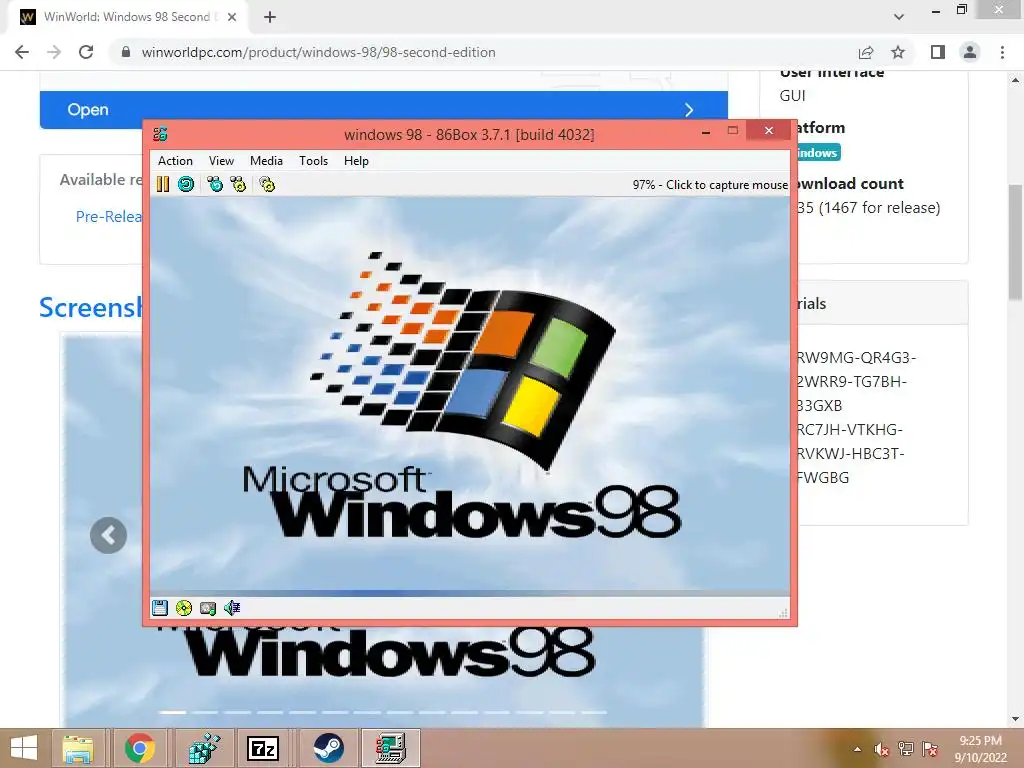Click the first carousel indicator dash
Viewport: 1024px width, 768px height.
pos(173,712)
